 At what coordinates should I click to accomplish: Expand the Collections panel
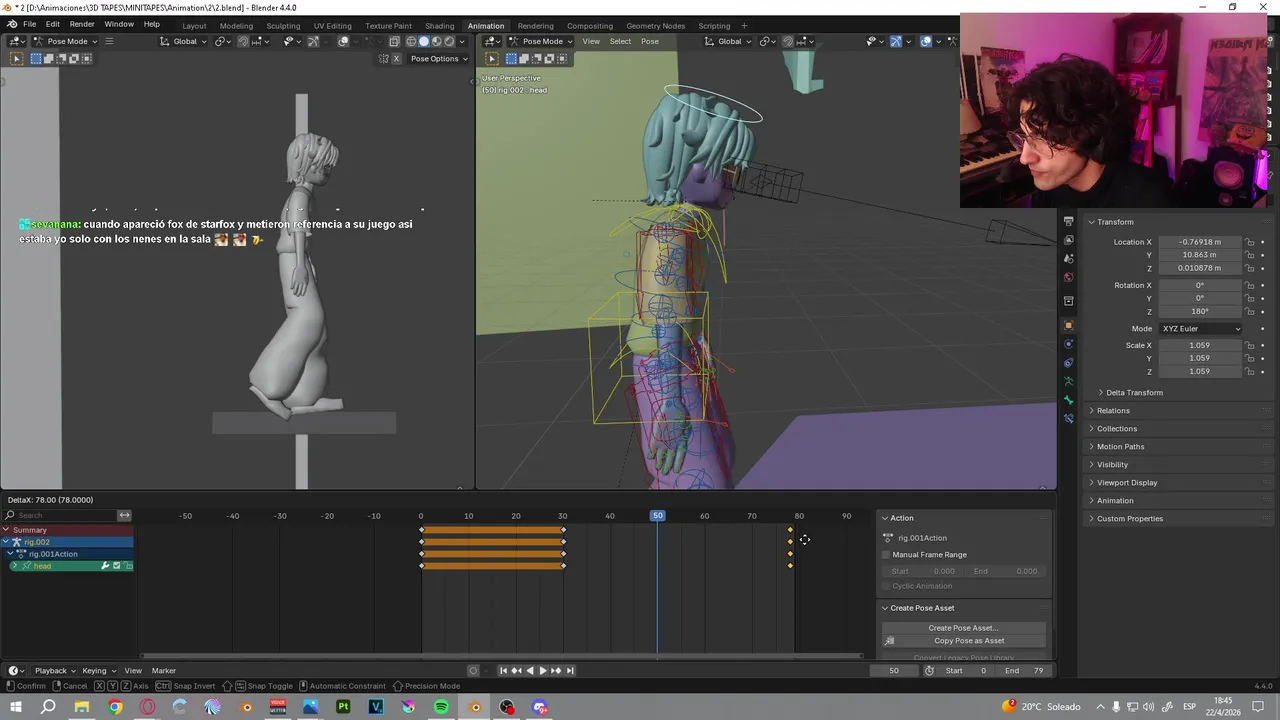[1117, 429]
